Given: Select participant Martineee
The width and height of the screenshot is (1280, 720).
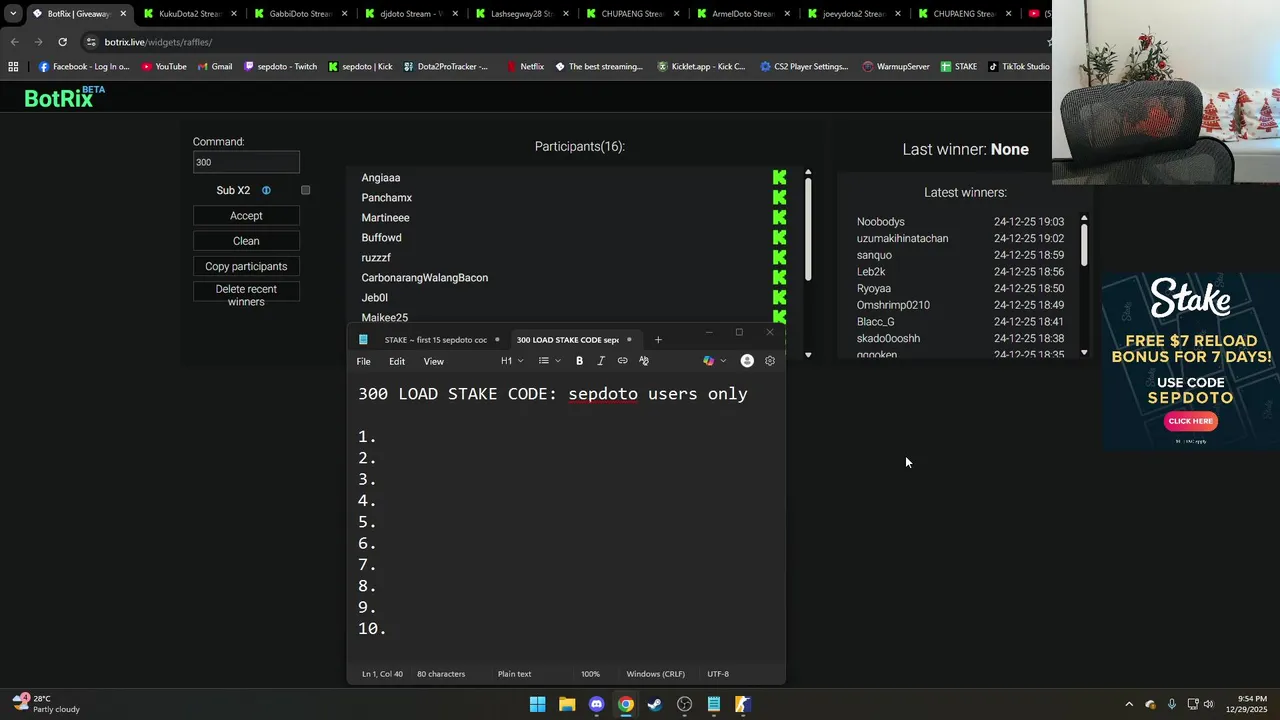Looking at the screenshot, I should point(385,218).
